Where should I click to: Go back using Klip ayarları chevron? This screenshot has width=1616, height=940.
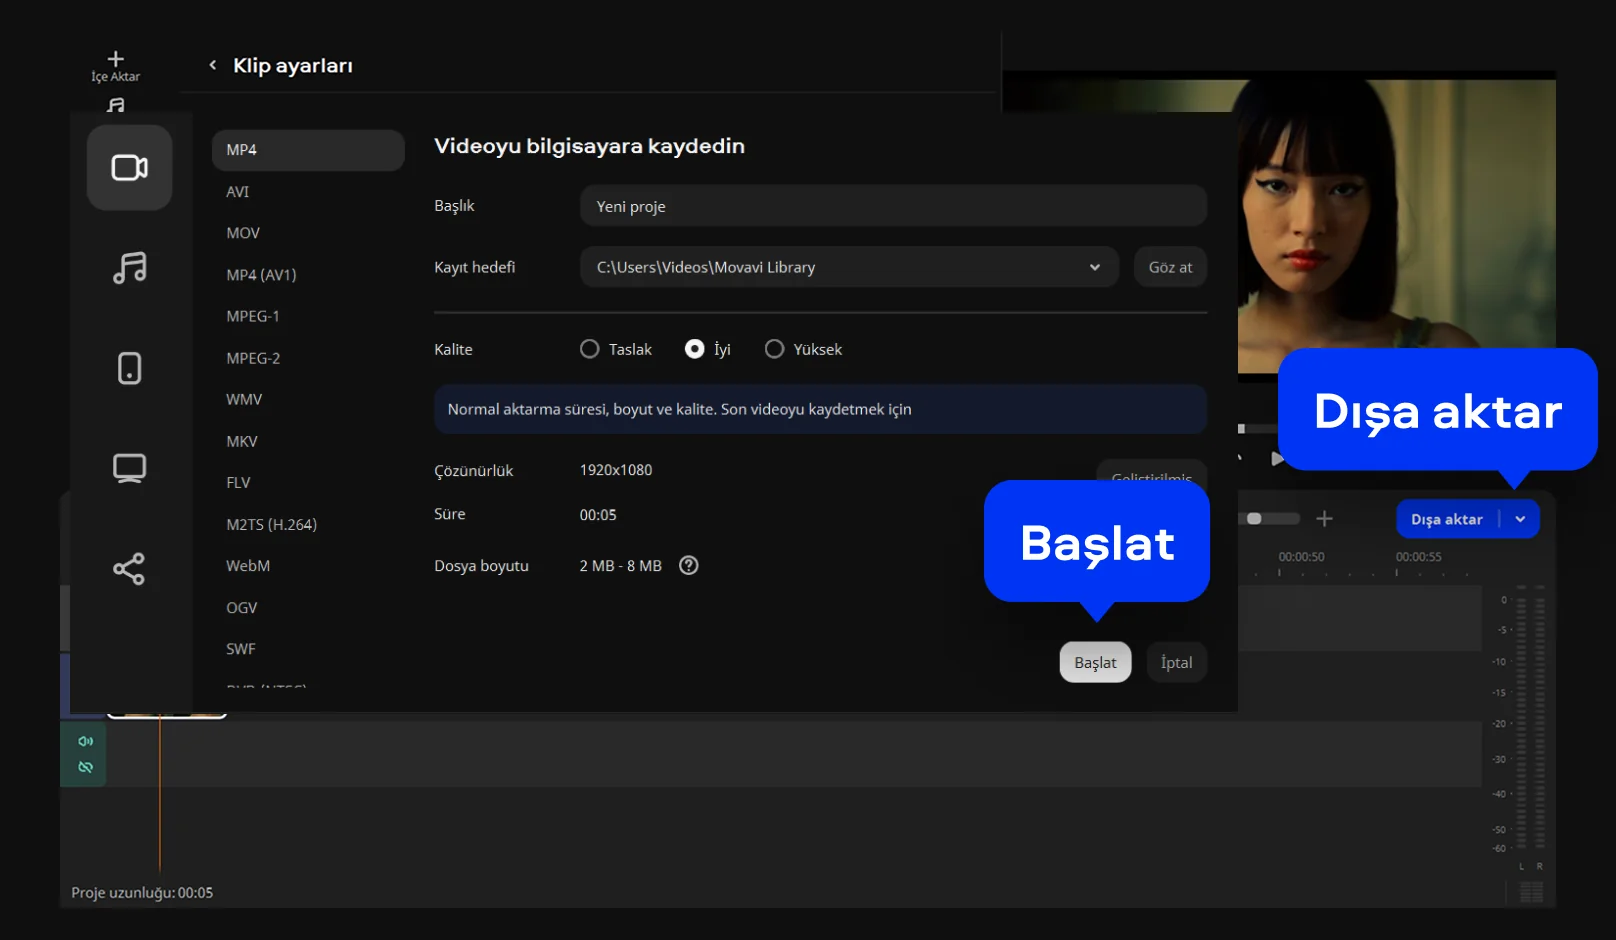pyautogui.click(x=212, y=65)
